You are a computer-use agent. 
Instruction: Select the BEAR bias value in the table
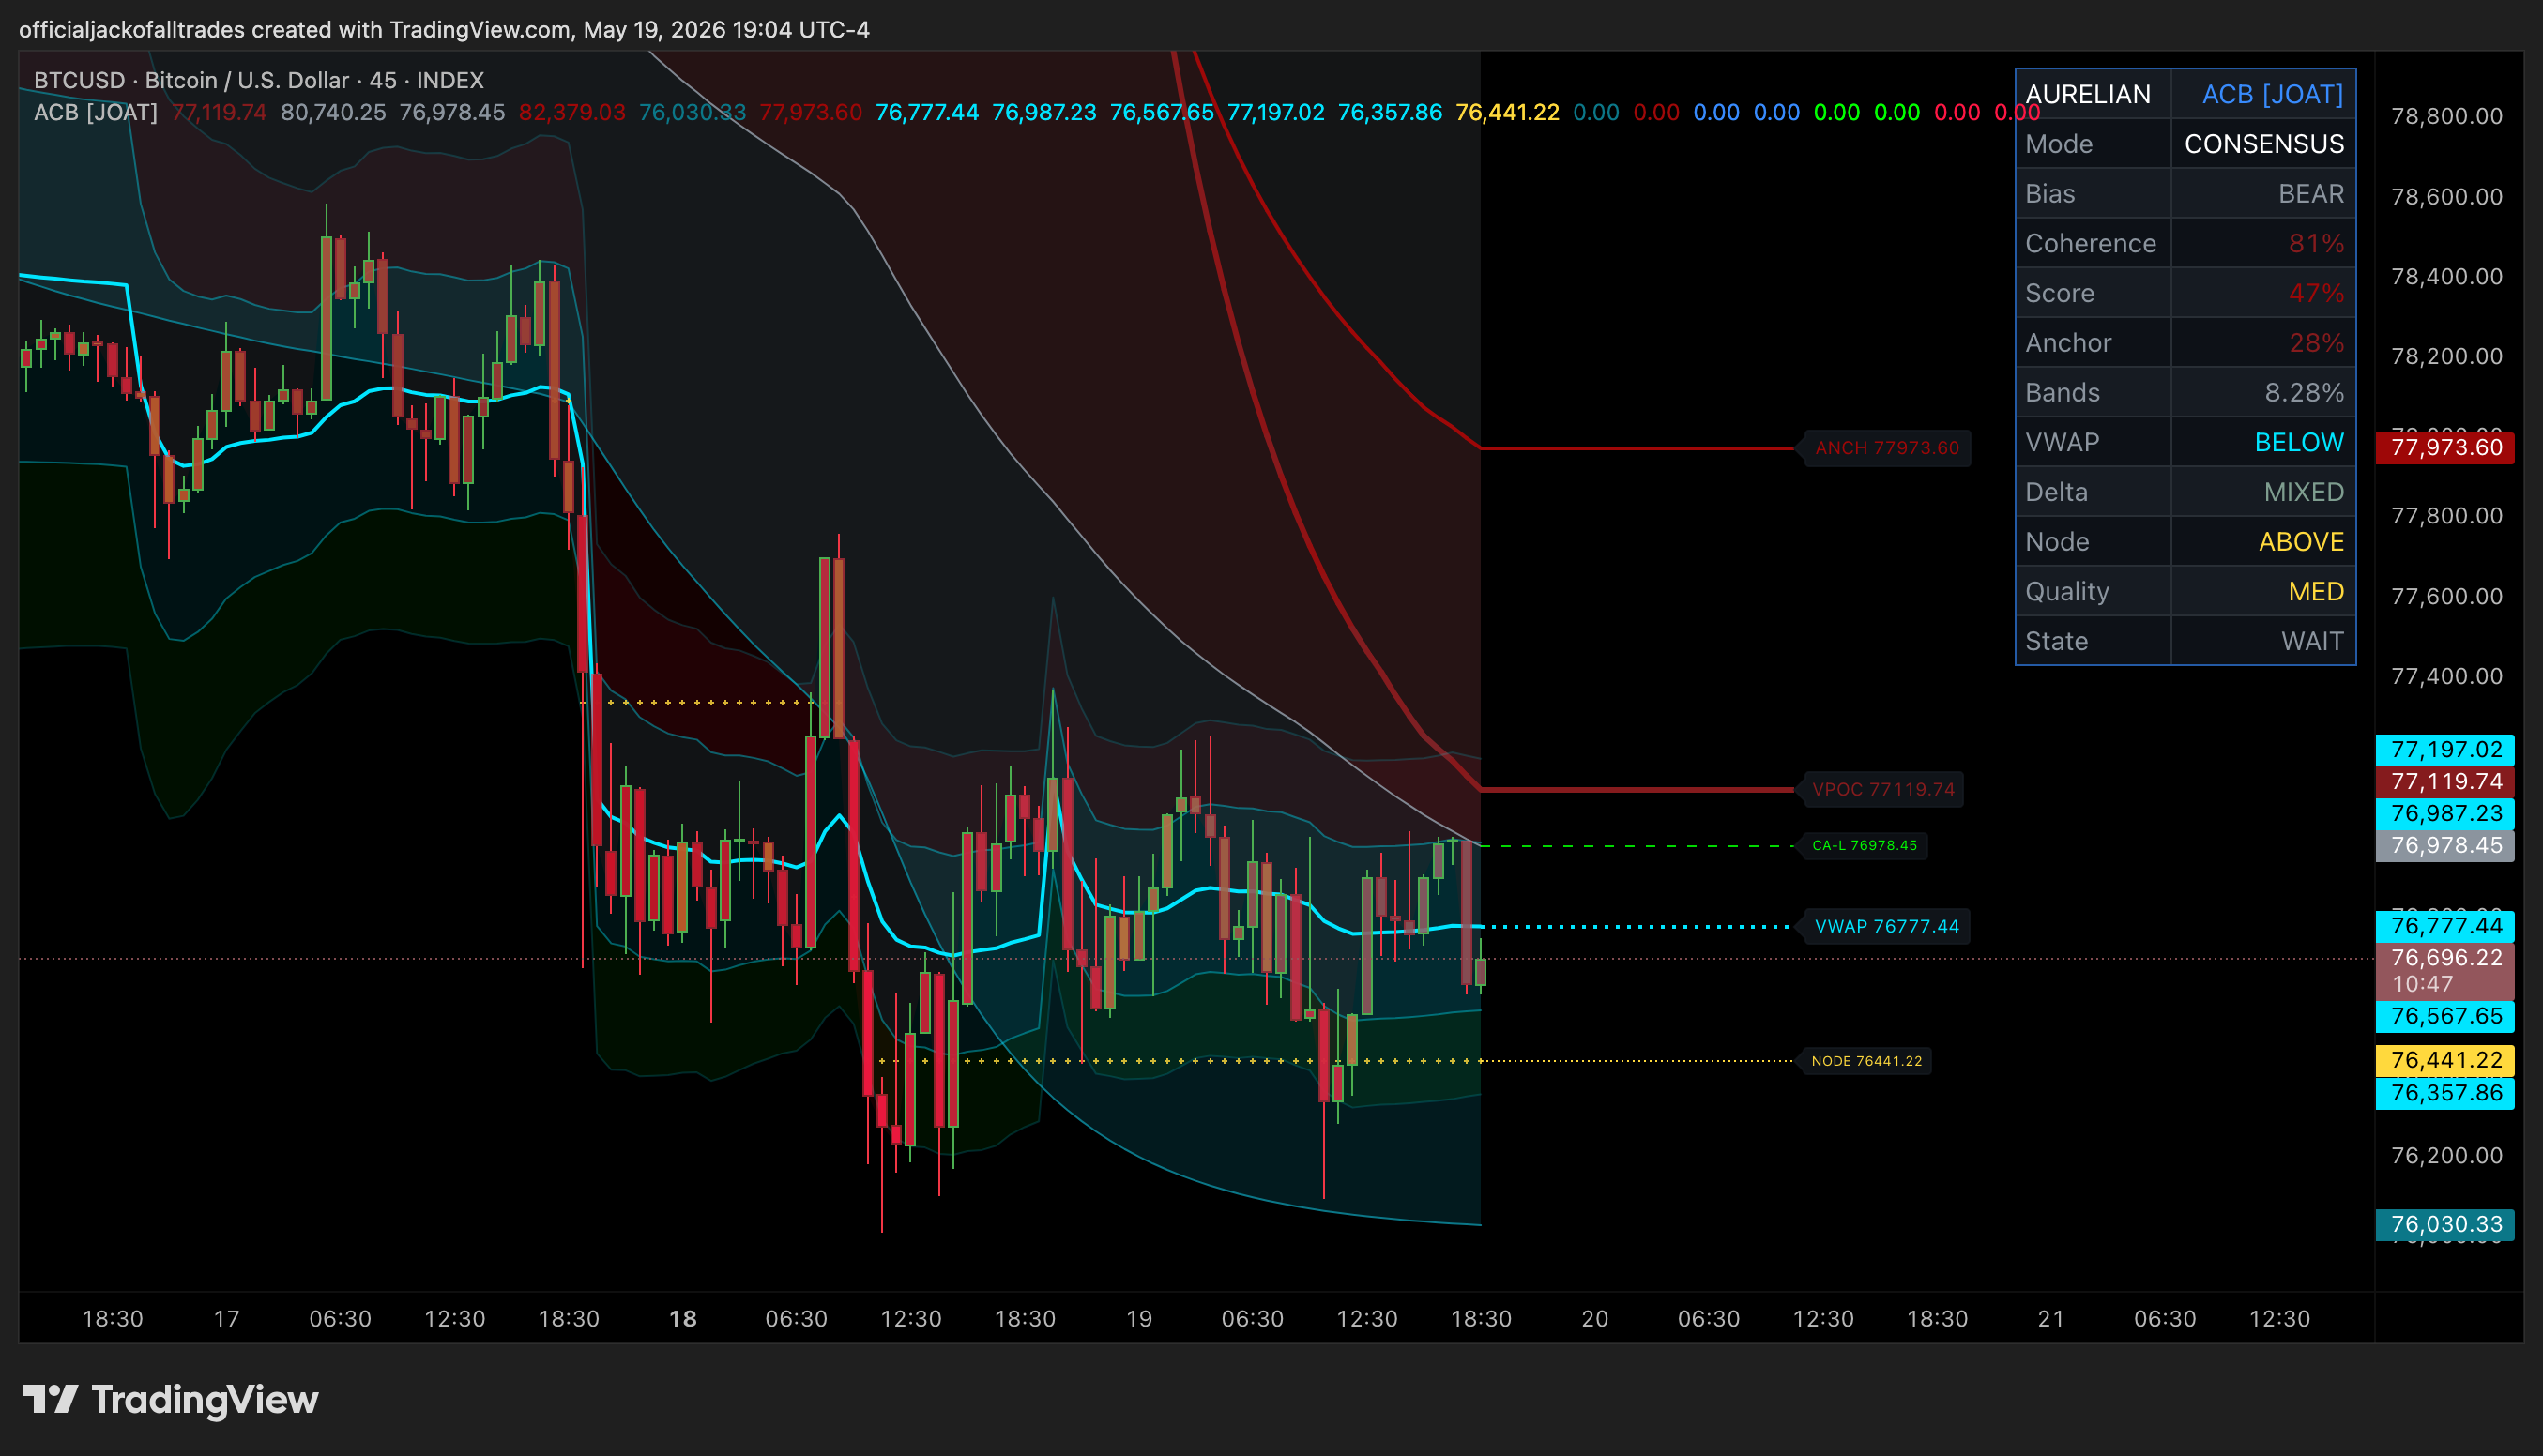[2264, 194]
